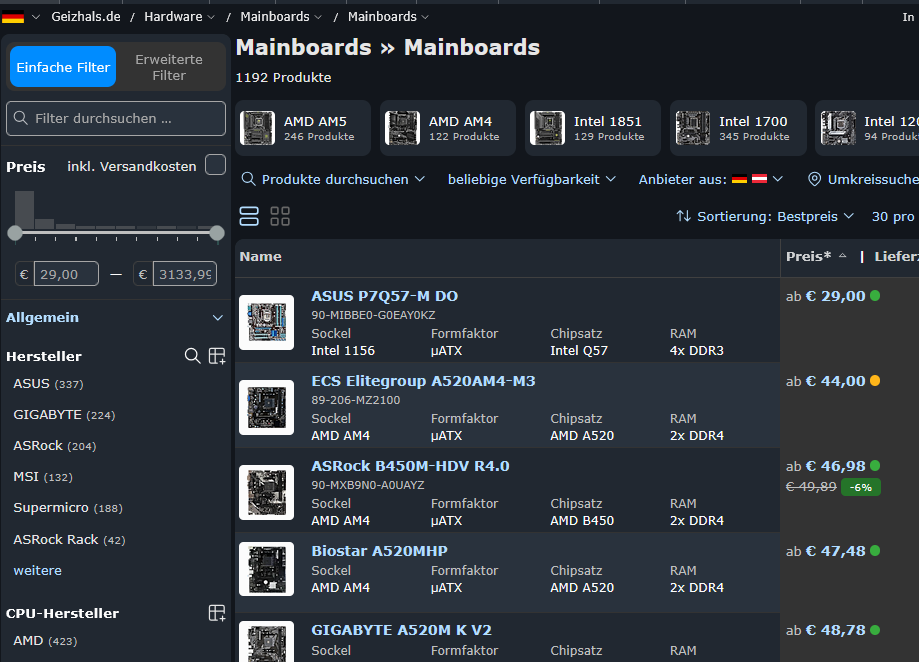
Task: Click Intel 1700 mainboard category image
Action: coord(693,128)
